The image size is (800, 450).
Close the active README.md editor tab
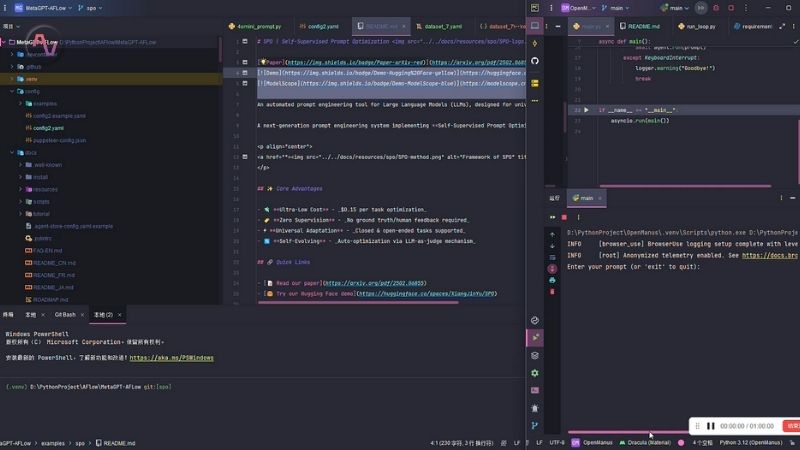pyautogui.click(x=404, y=26)
